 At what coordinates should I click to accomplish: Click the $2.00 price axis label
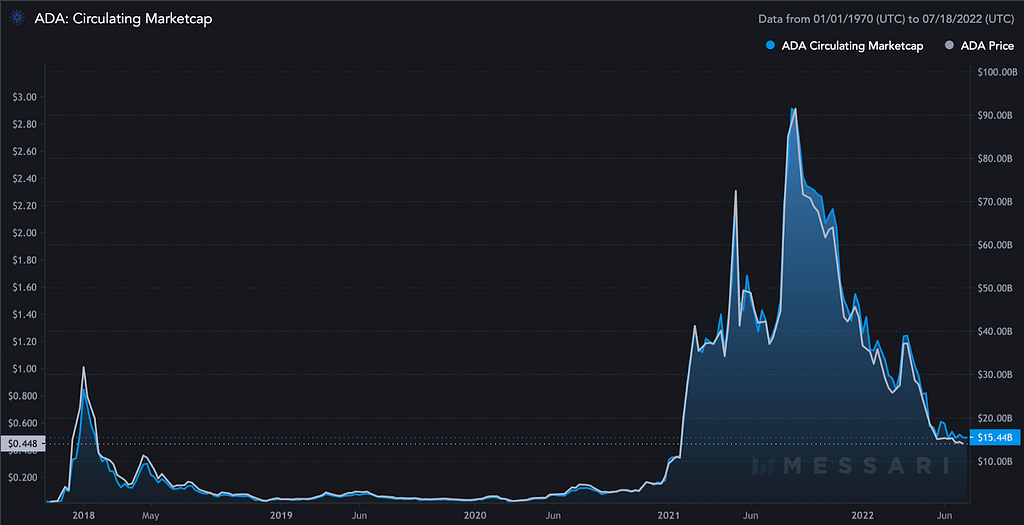(x=25, y=232)
